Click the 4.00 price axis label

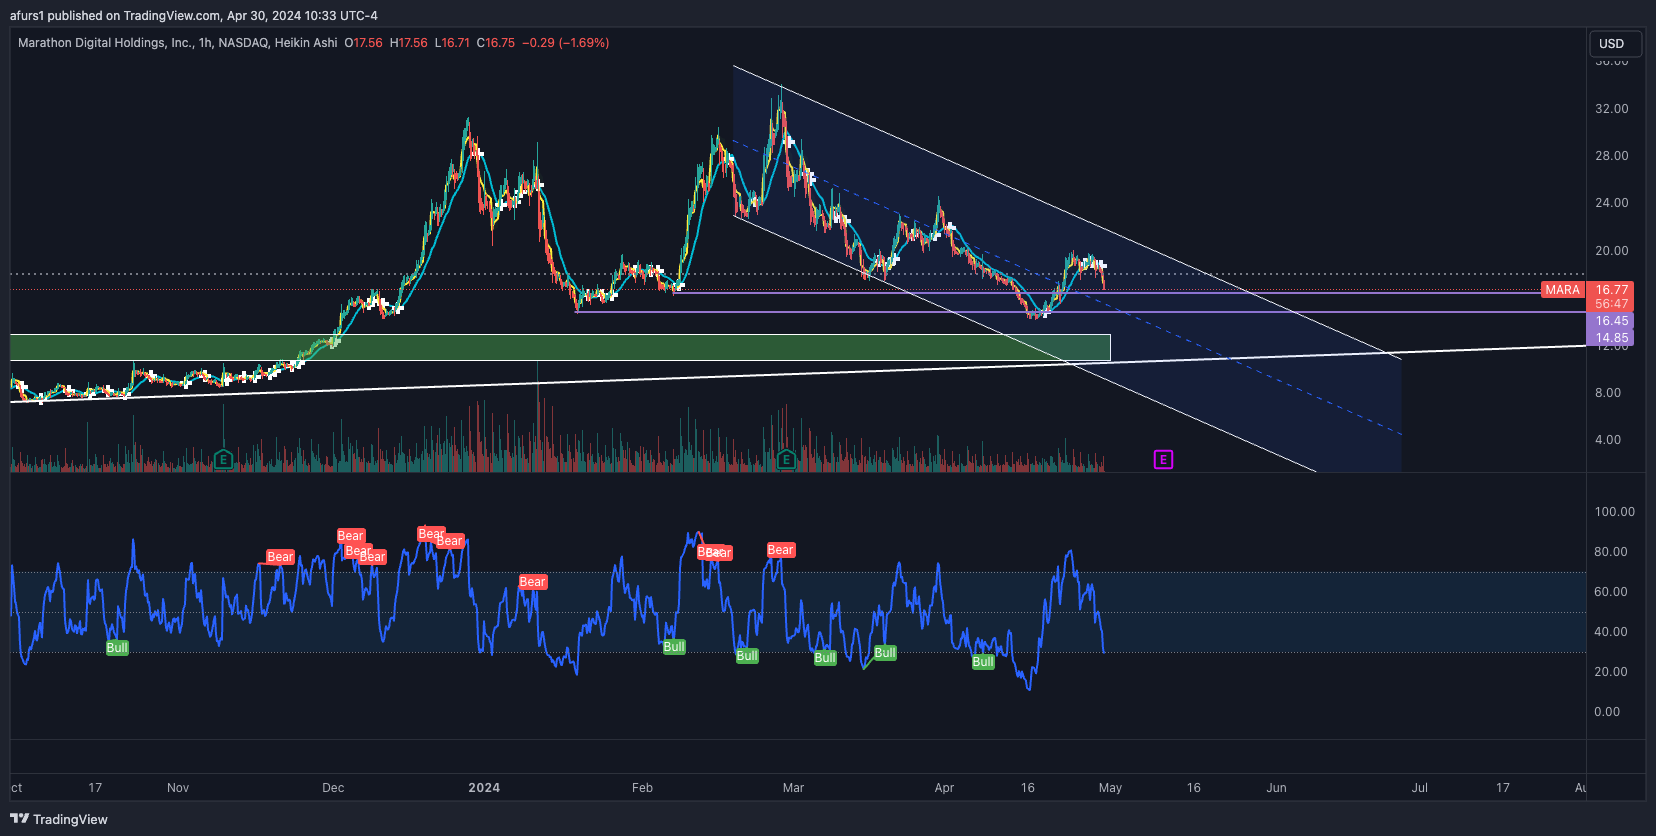[1608, 440]
